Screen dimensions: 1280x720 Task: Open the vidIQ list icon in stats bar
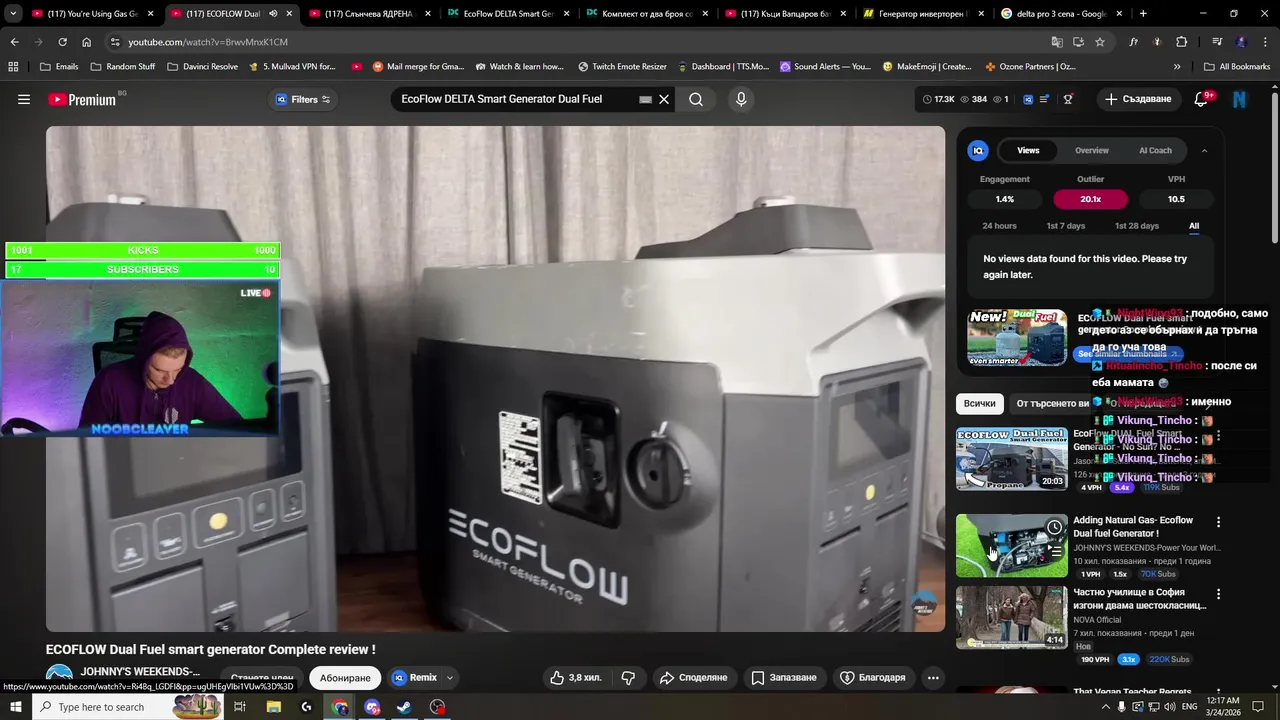[x=1044, y=99]
